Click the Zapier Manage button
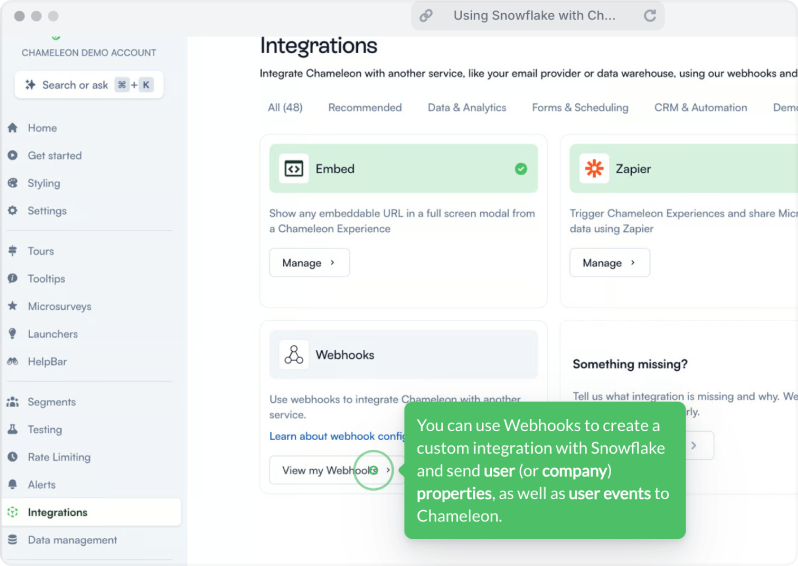Viewport: 798px width, 566px height. (x=610, y=263)
